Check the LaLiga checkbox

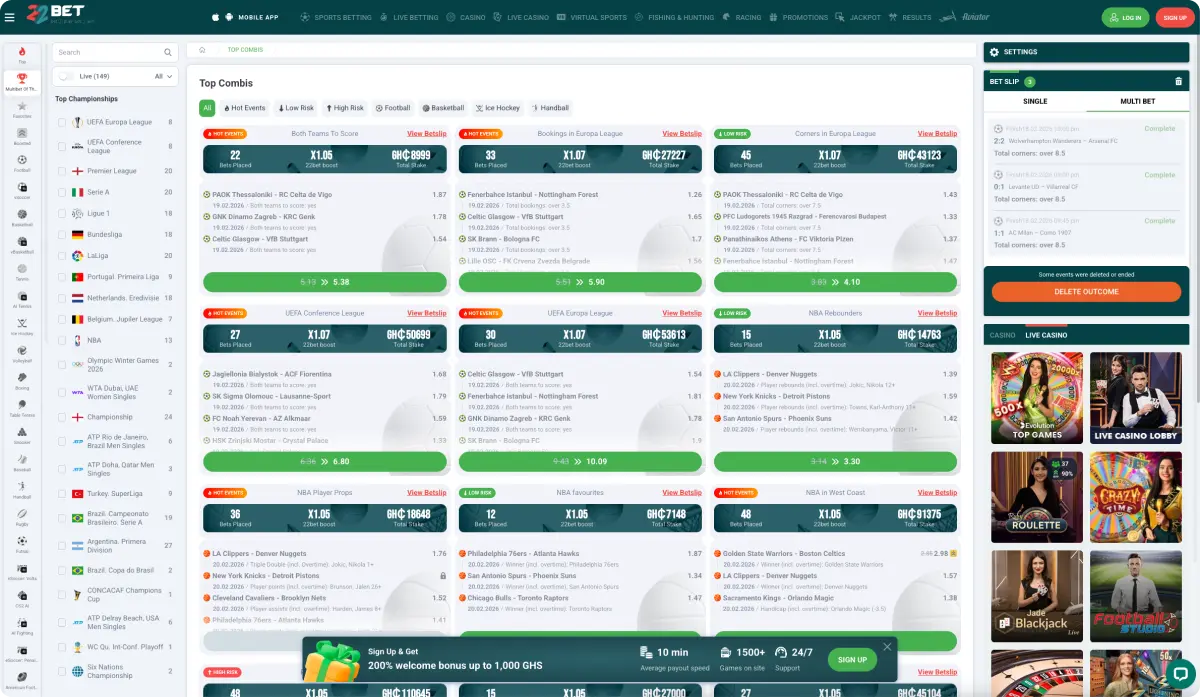(62, 256)
